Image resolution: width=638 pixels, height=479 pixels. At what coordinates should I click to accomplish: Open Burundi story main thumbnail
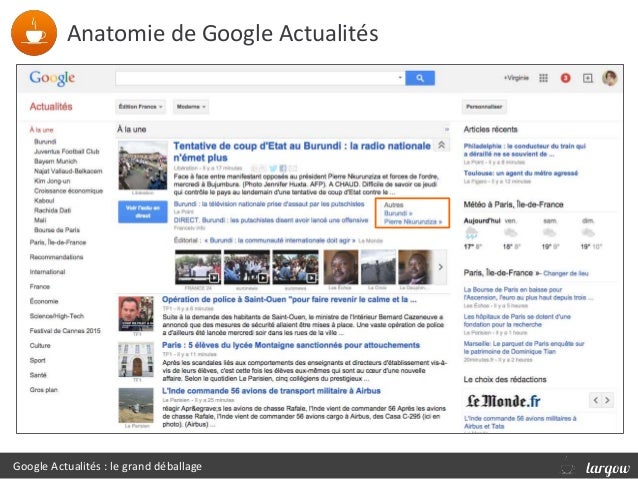pyautogui.click(x=143, y=165)
